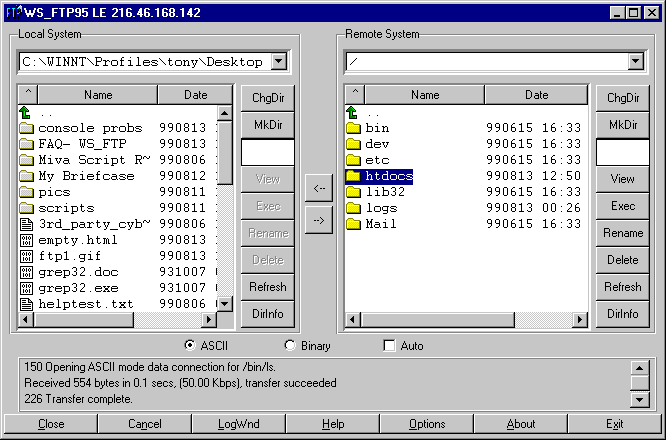This screenshot has width=666, height=440.
Task: Click the bottom Close button
Action: (x=51, y=424)
